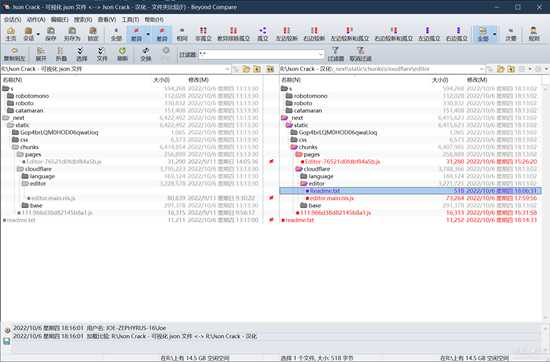This screenshot has width=550, height=362.
Task: Open the 主页 home view icon
Action: [11, 34]
